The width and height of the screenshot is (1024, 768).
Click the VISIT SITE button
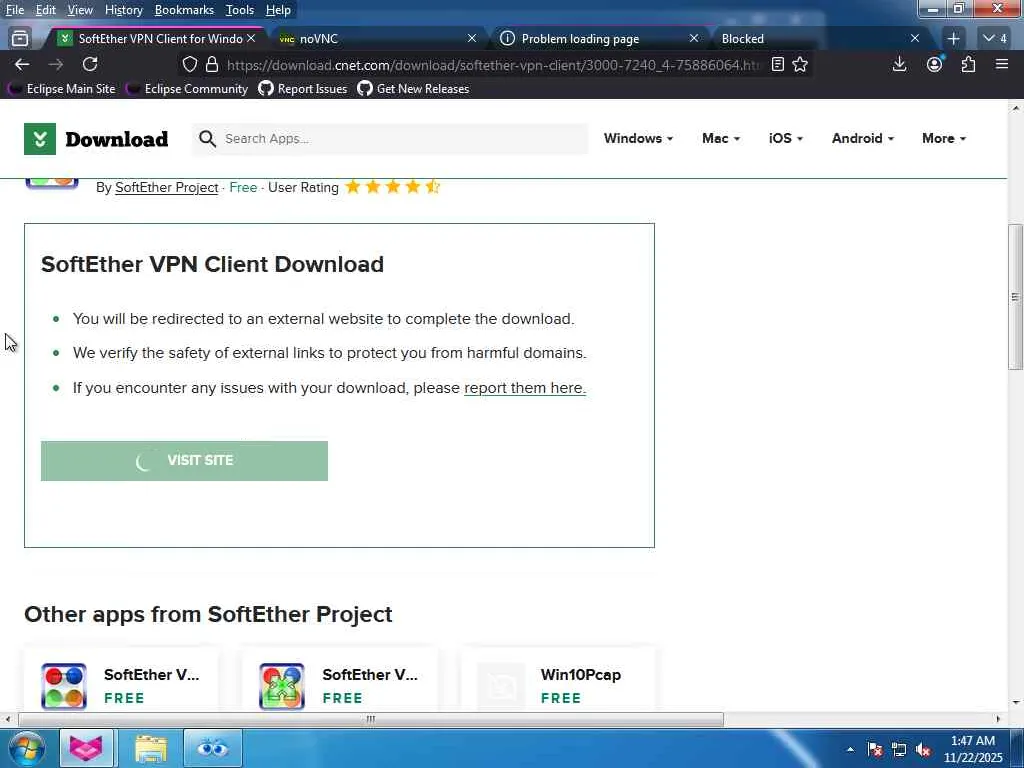[184, 460]
